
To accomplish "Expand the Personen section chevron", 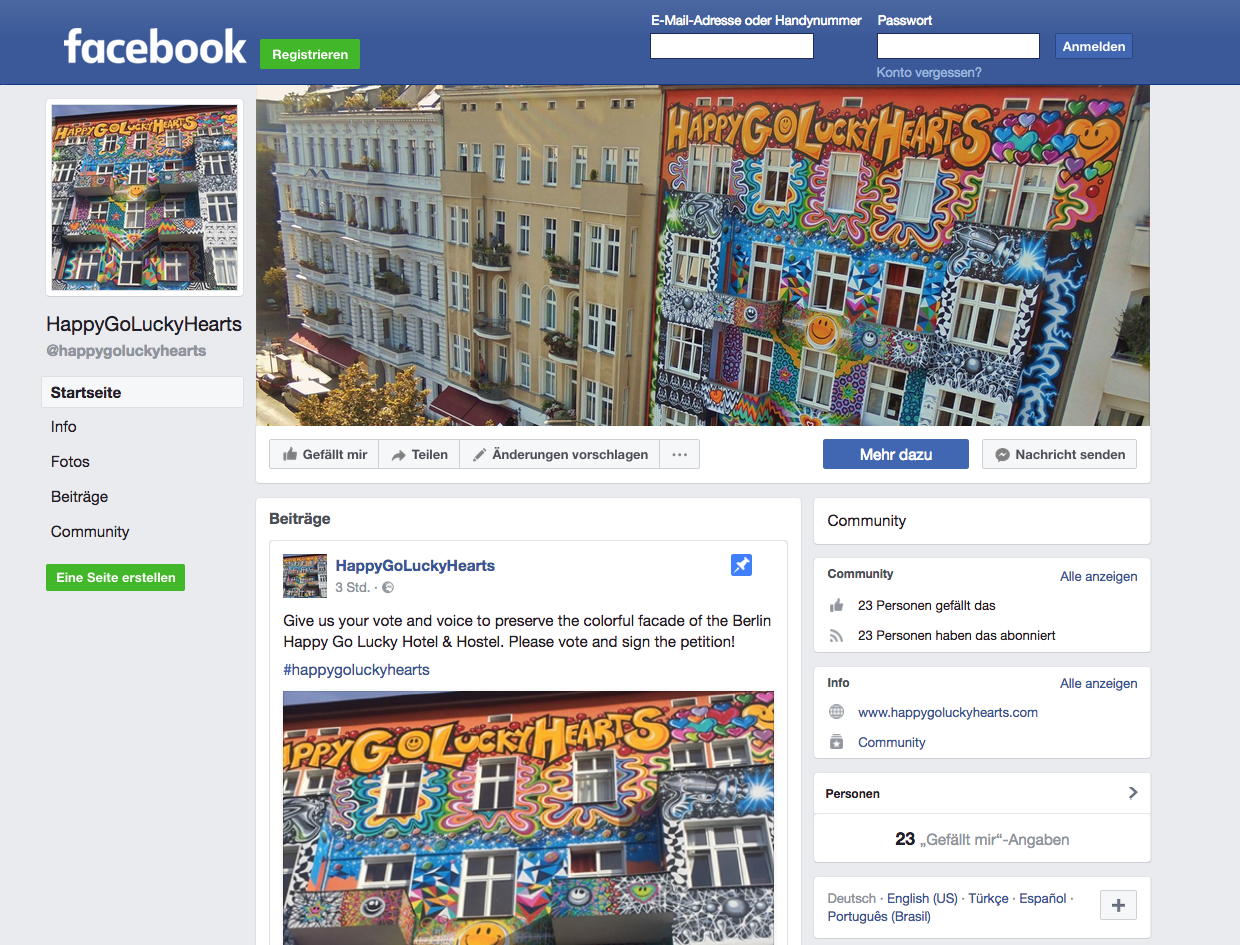I will point(1133,793).
